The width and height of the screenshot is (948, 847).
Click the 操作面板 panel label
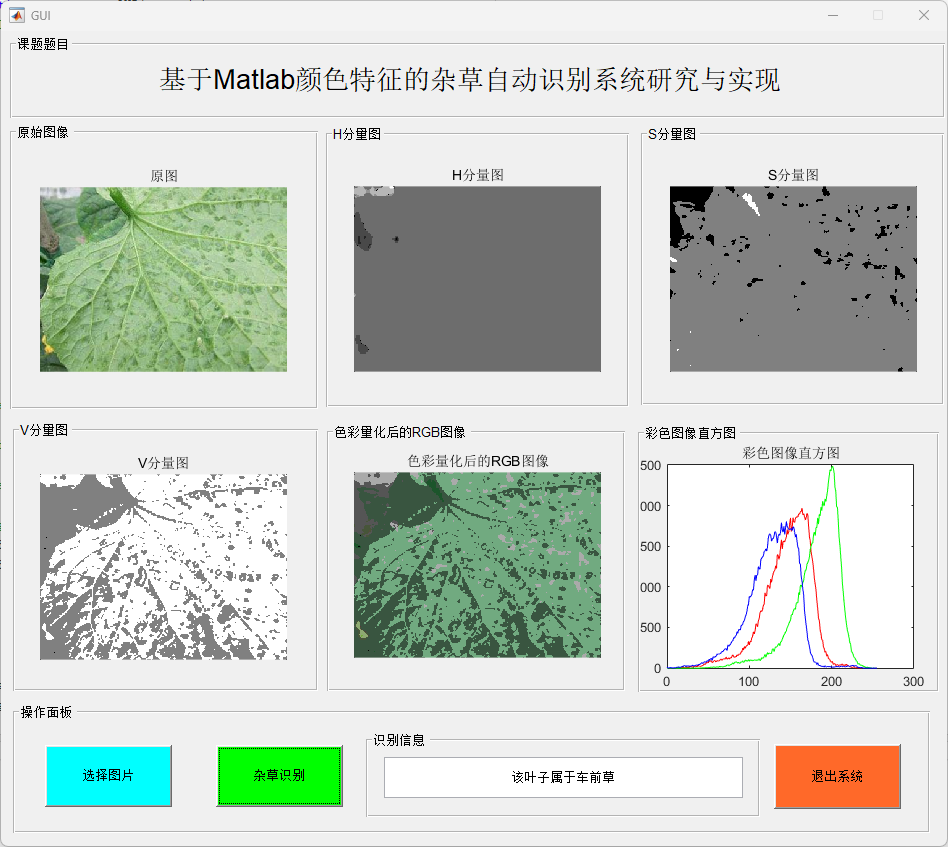[46, 712]
